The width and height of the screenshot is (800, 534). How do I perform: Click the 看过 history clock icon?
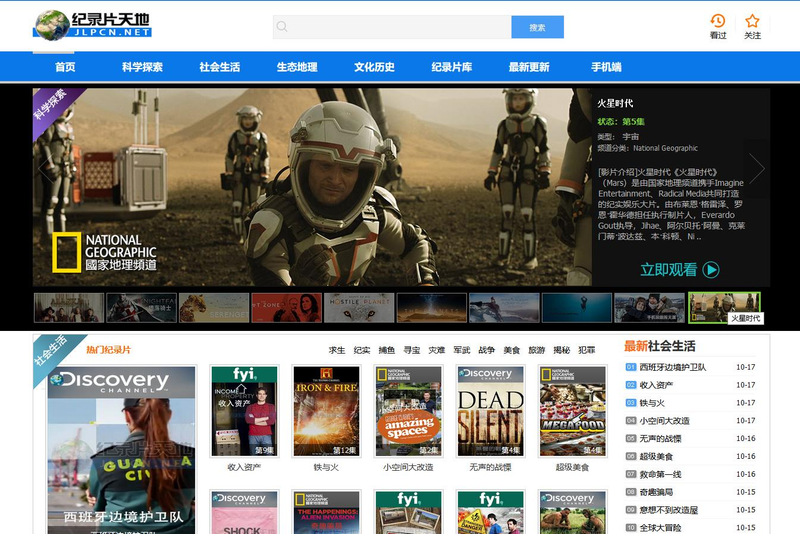click(x=718, y=21)
